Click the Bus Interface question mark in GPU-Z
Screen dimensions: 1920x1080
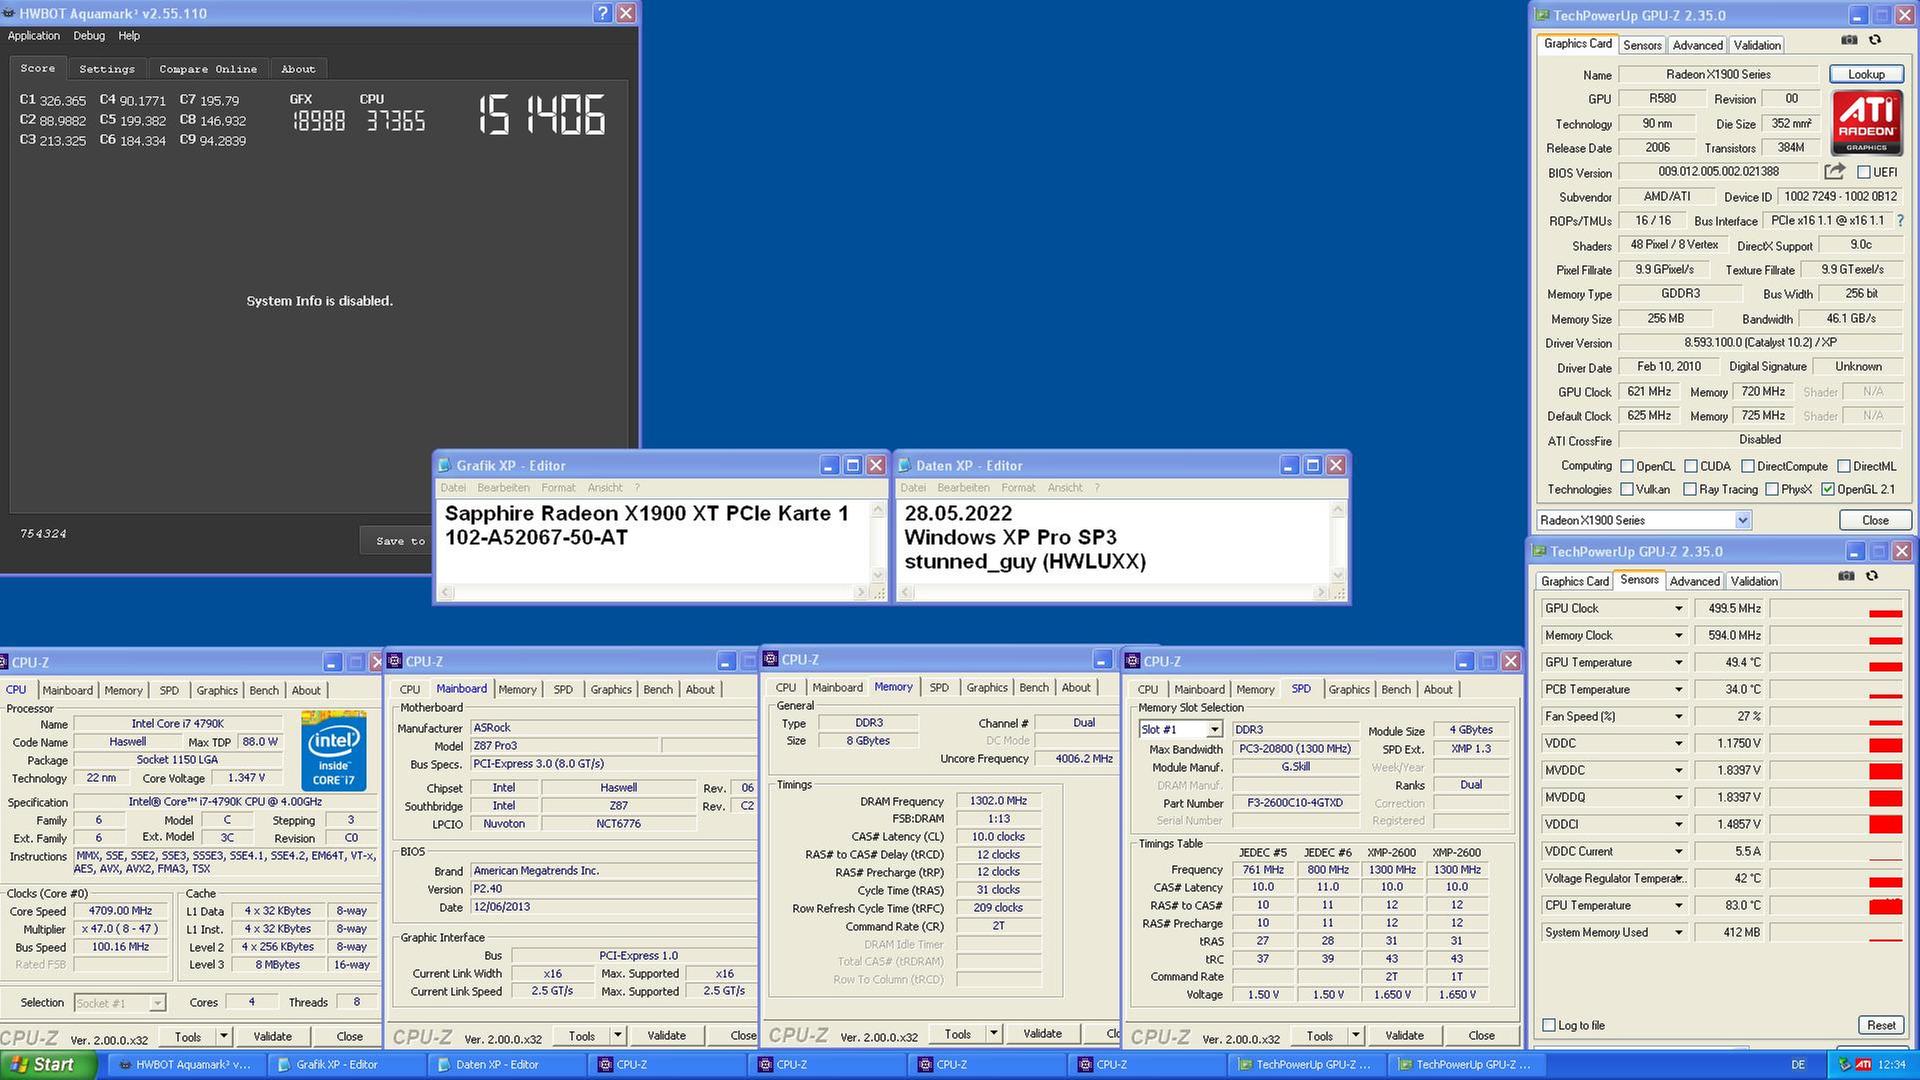click(1899, 221)
